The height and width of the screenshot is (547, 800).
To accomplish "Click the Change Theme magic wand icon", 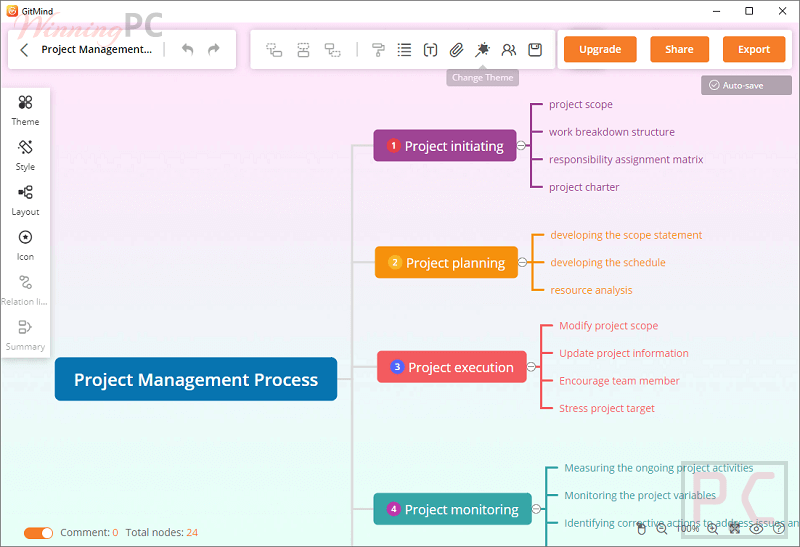I will [482, 49].
